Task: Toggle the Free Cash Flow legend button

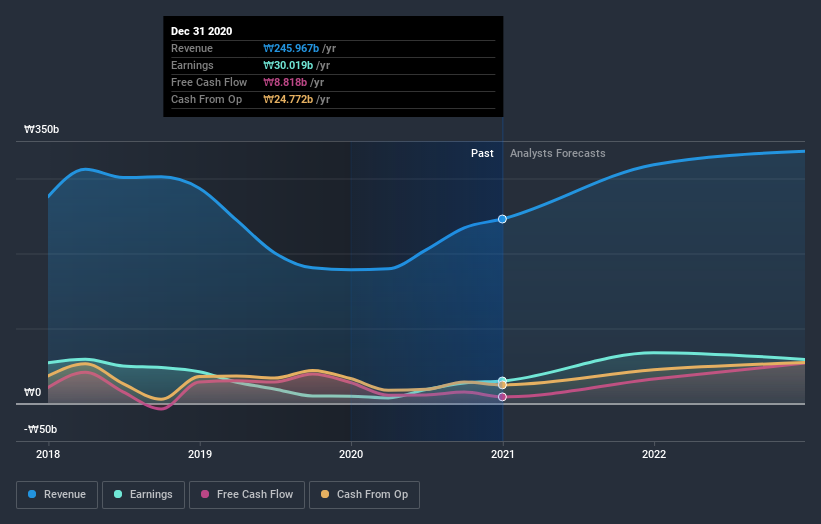Action: click(x=247, y=495)
